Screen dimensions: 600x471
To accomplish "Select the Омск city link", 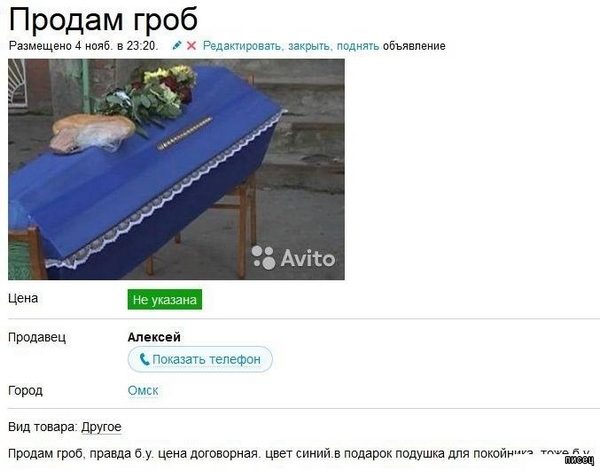I will click(x=143, y=391).
